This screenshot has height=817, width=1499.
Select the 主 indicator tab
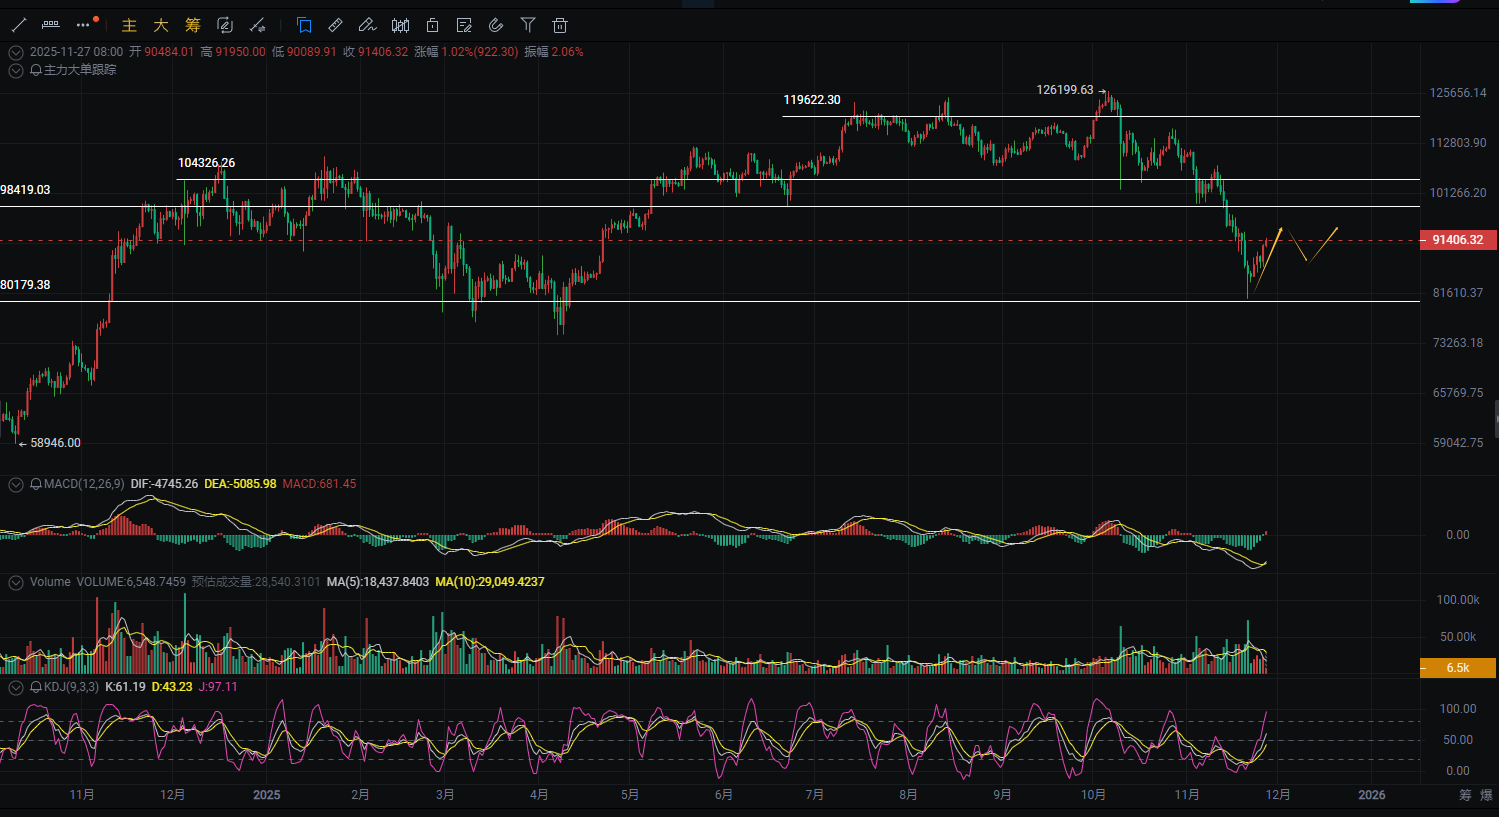tap(129, 25)
